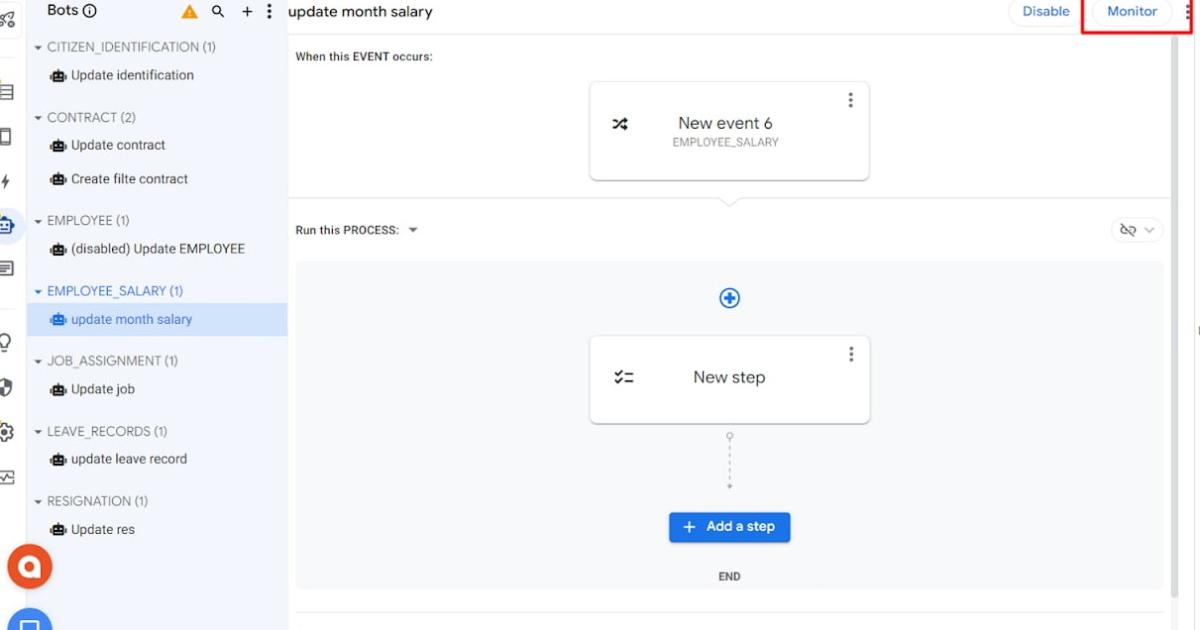This screenshot has height=630, width=1200.
Task: Collapse the CONTRACT bot group
Action: [x=37, y=117]
